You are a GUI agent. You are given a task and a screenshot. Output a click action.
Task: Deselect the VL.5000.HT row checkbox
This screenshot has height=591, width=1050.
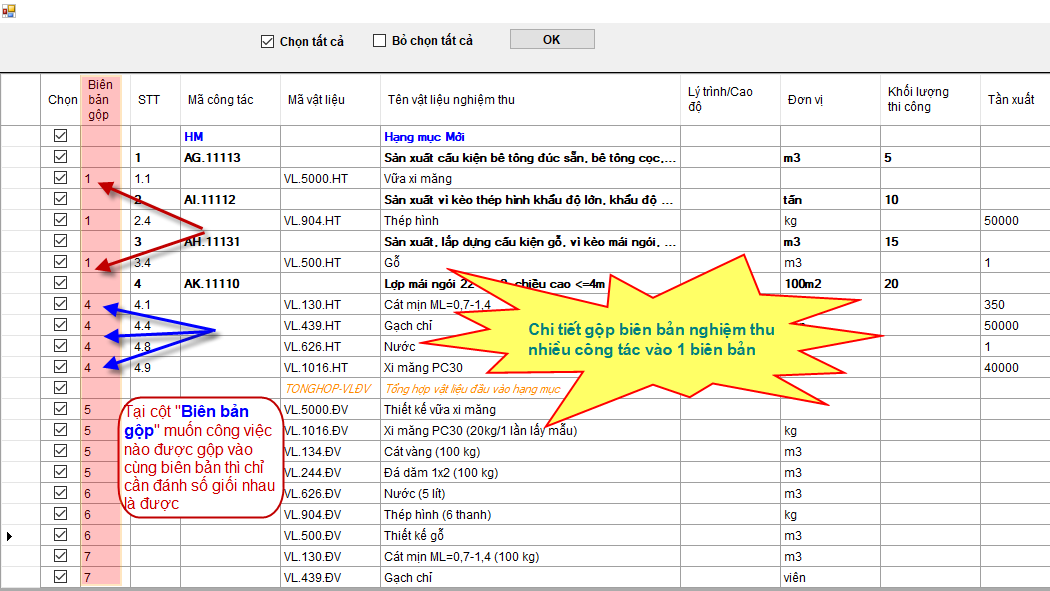[x=60, y=178]
